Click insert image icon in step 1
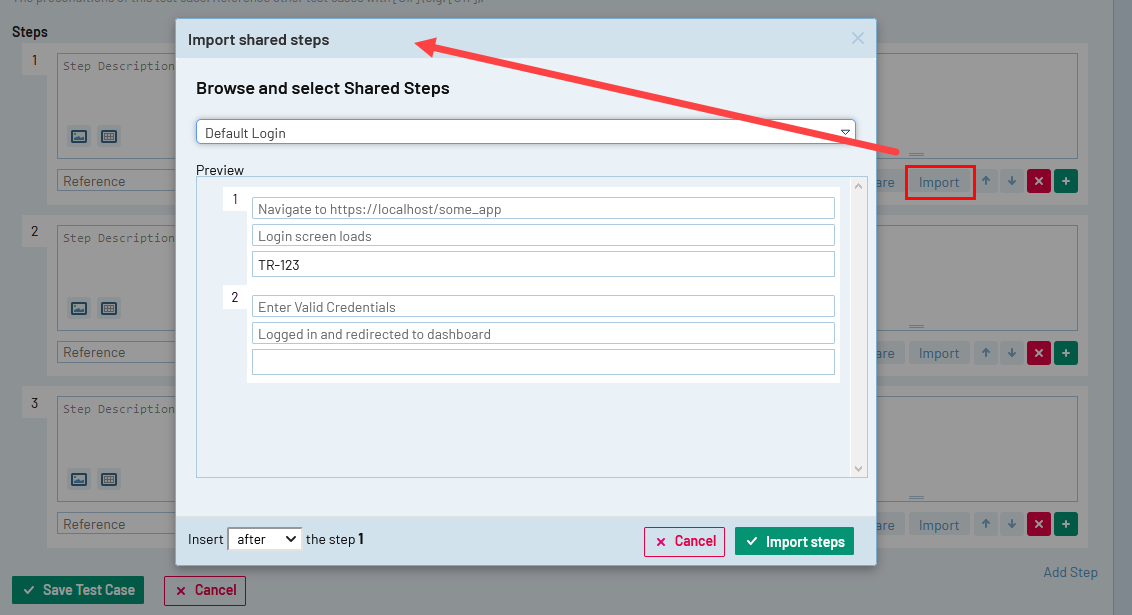 pos(79,136)
